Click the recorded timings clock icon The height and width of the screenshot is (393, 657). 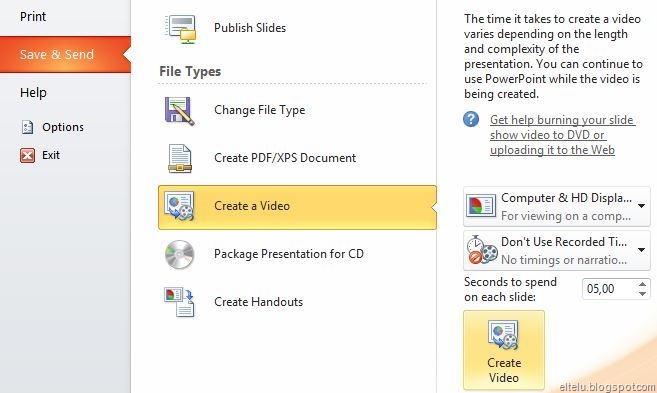pos(481,250)
